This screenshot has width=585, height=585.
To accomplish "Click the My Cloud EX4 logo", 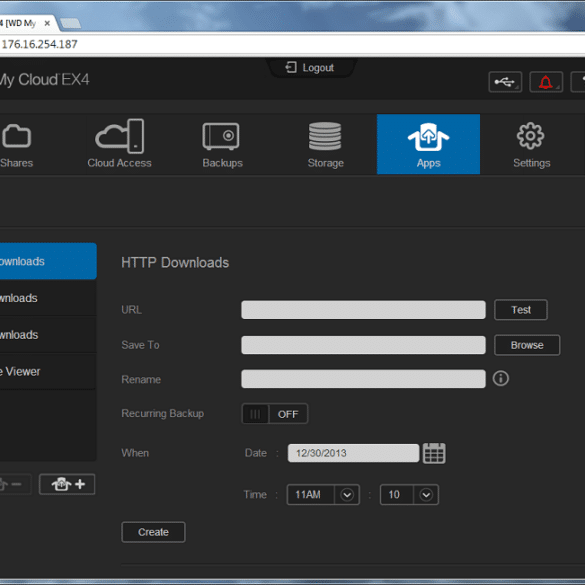I will pos(44,80).
